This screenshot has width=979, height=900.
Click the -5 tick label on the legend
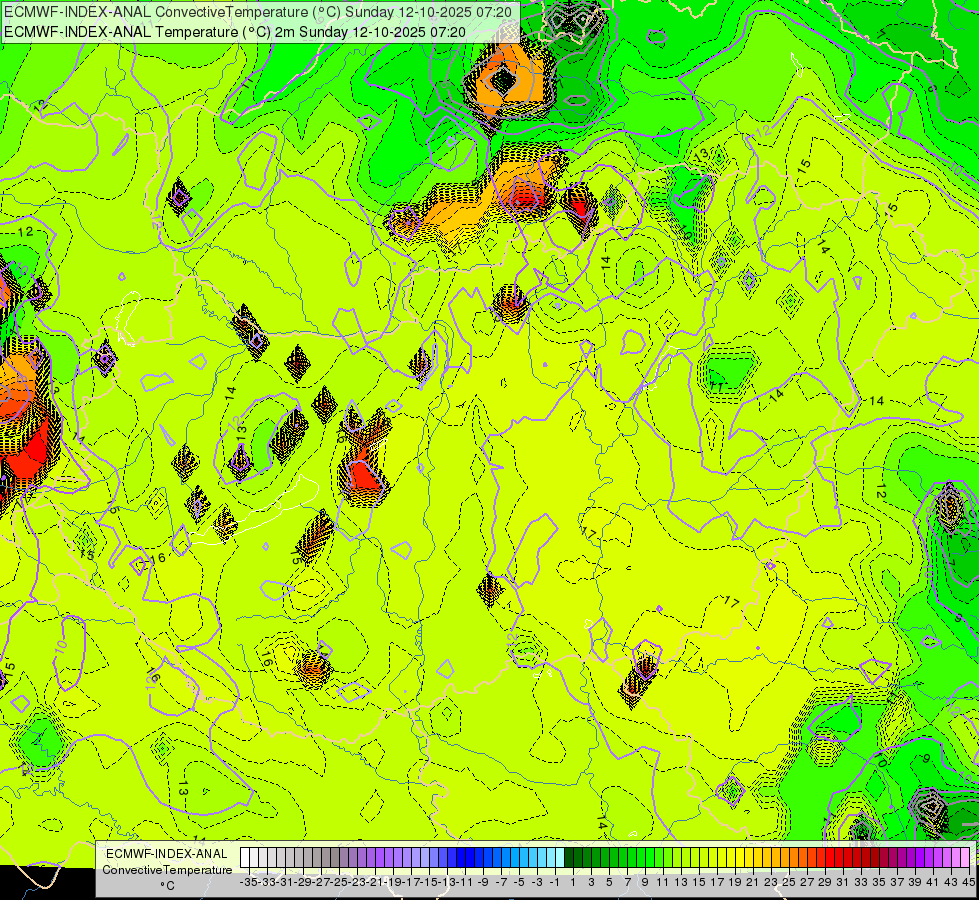click(x=518, y=882)
